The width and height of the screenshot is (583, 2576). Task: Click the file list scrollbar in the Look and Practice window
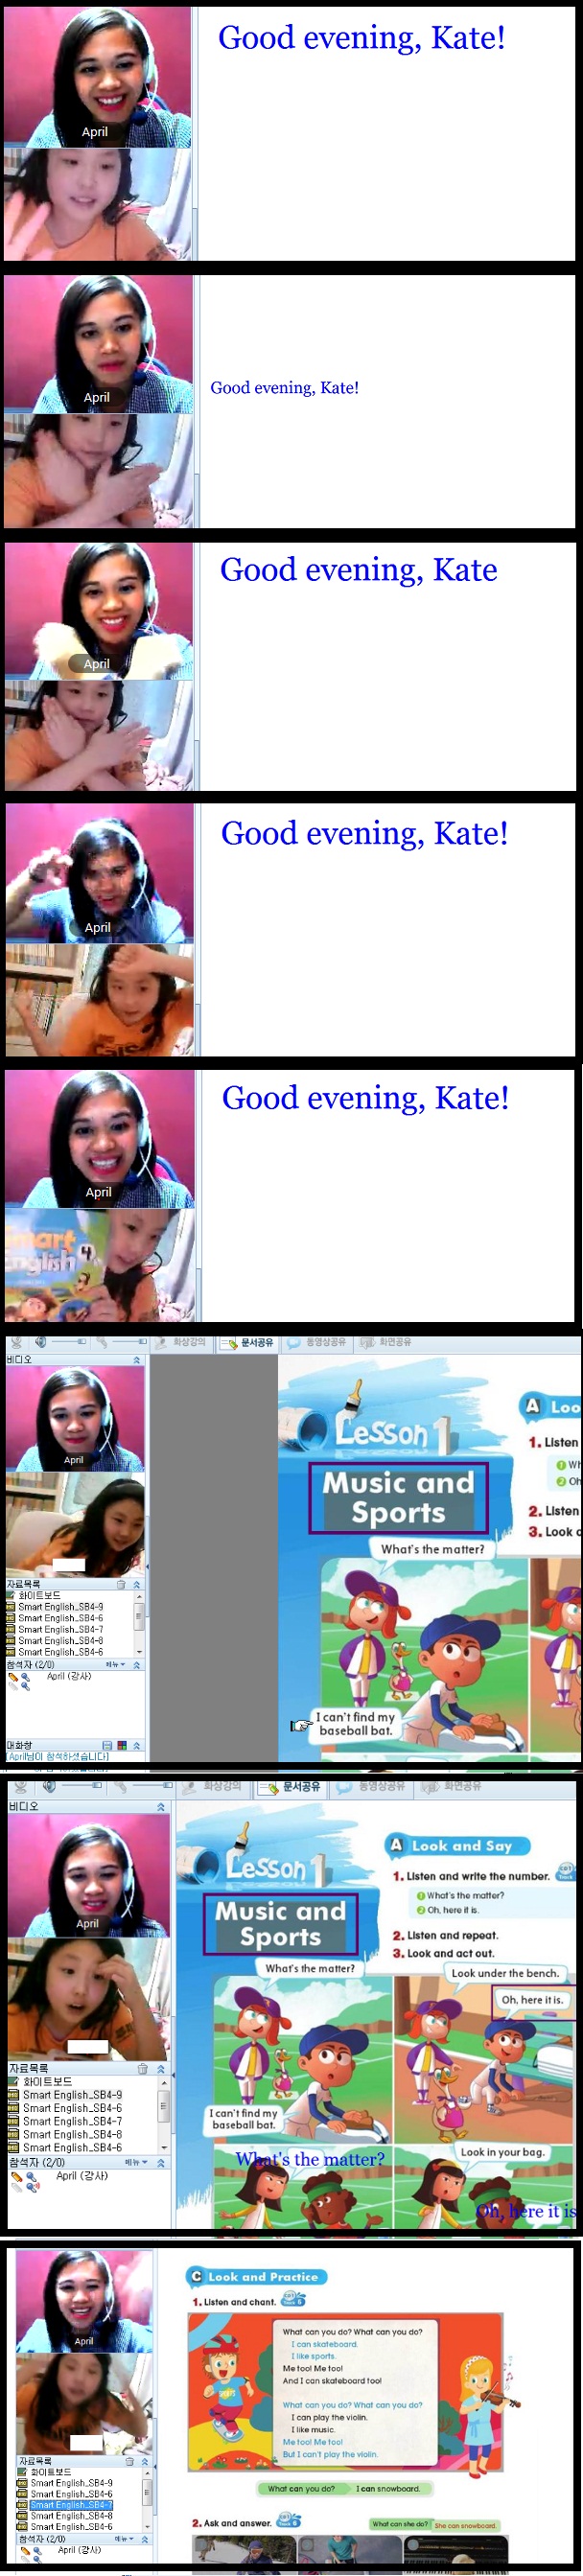click(148, 2493)
